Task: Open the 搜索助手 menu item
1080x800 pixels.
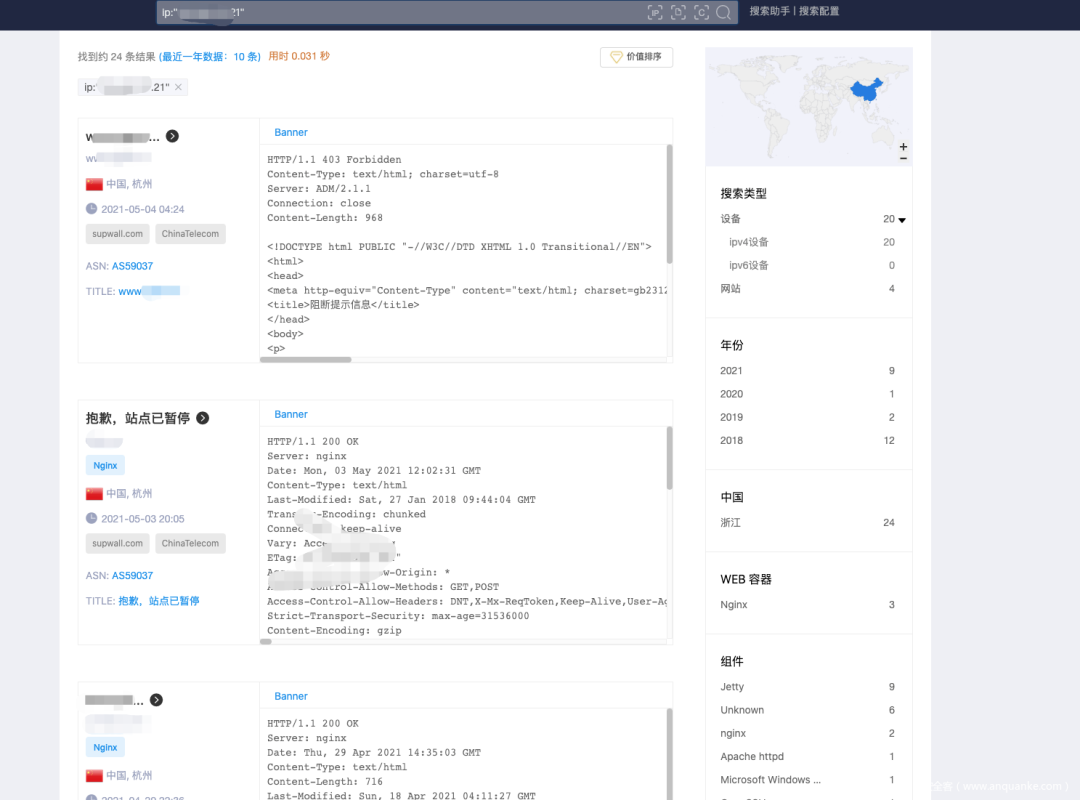Action: (x=769, y=11)
